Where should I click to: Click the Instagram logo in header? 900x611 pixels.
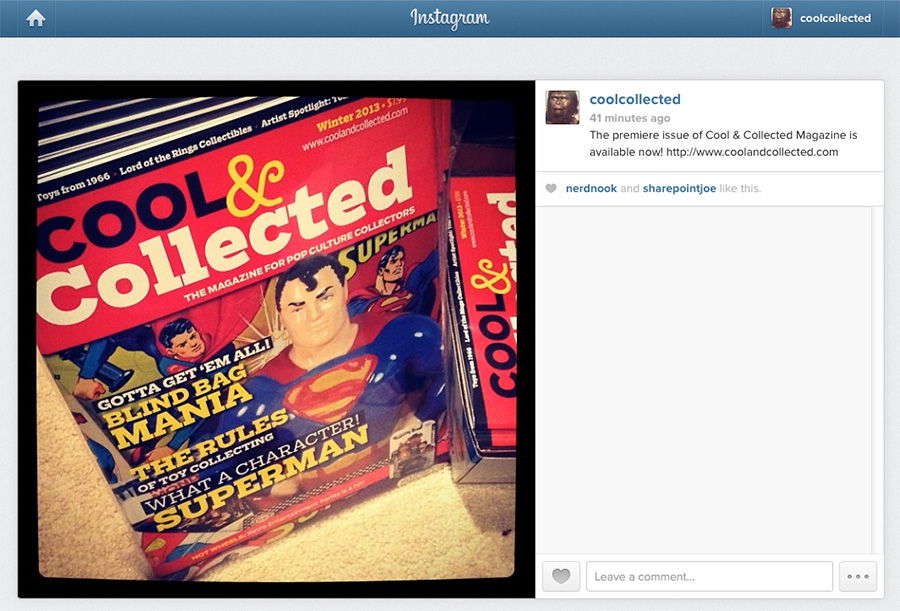tap(449, 18)
